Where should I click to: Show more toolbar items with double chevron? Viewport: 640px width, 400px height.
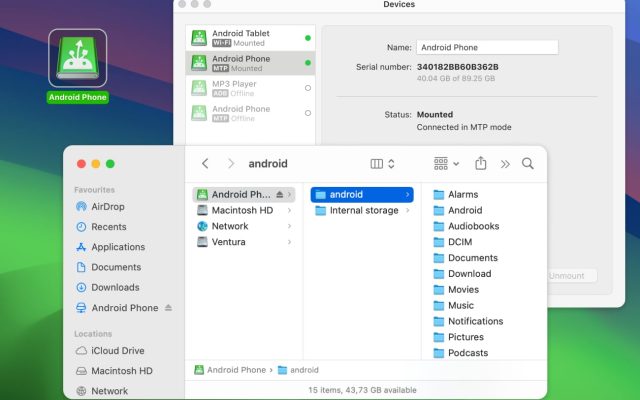coord(505,164)
